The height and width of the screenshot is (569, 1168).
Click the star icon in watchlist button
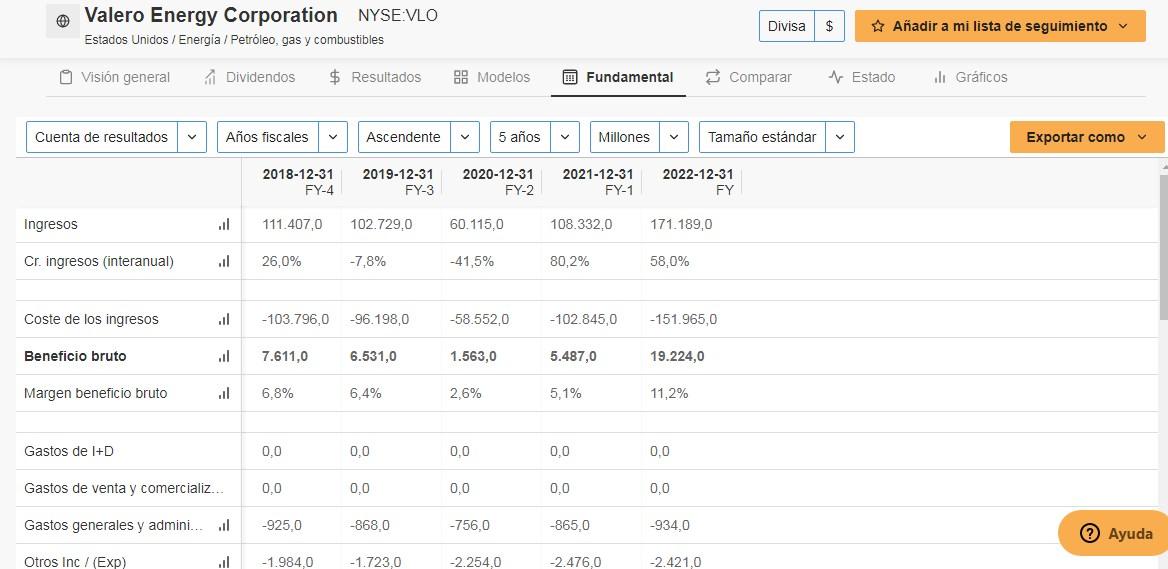pos(878,26)
